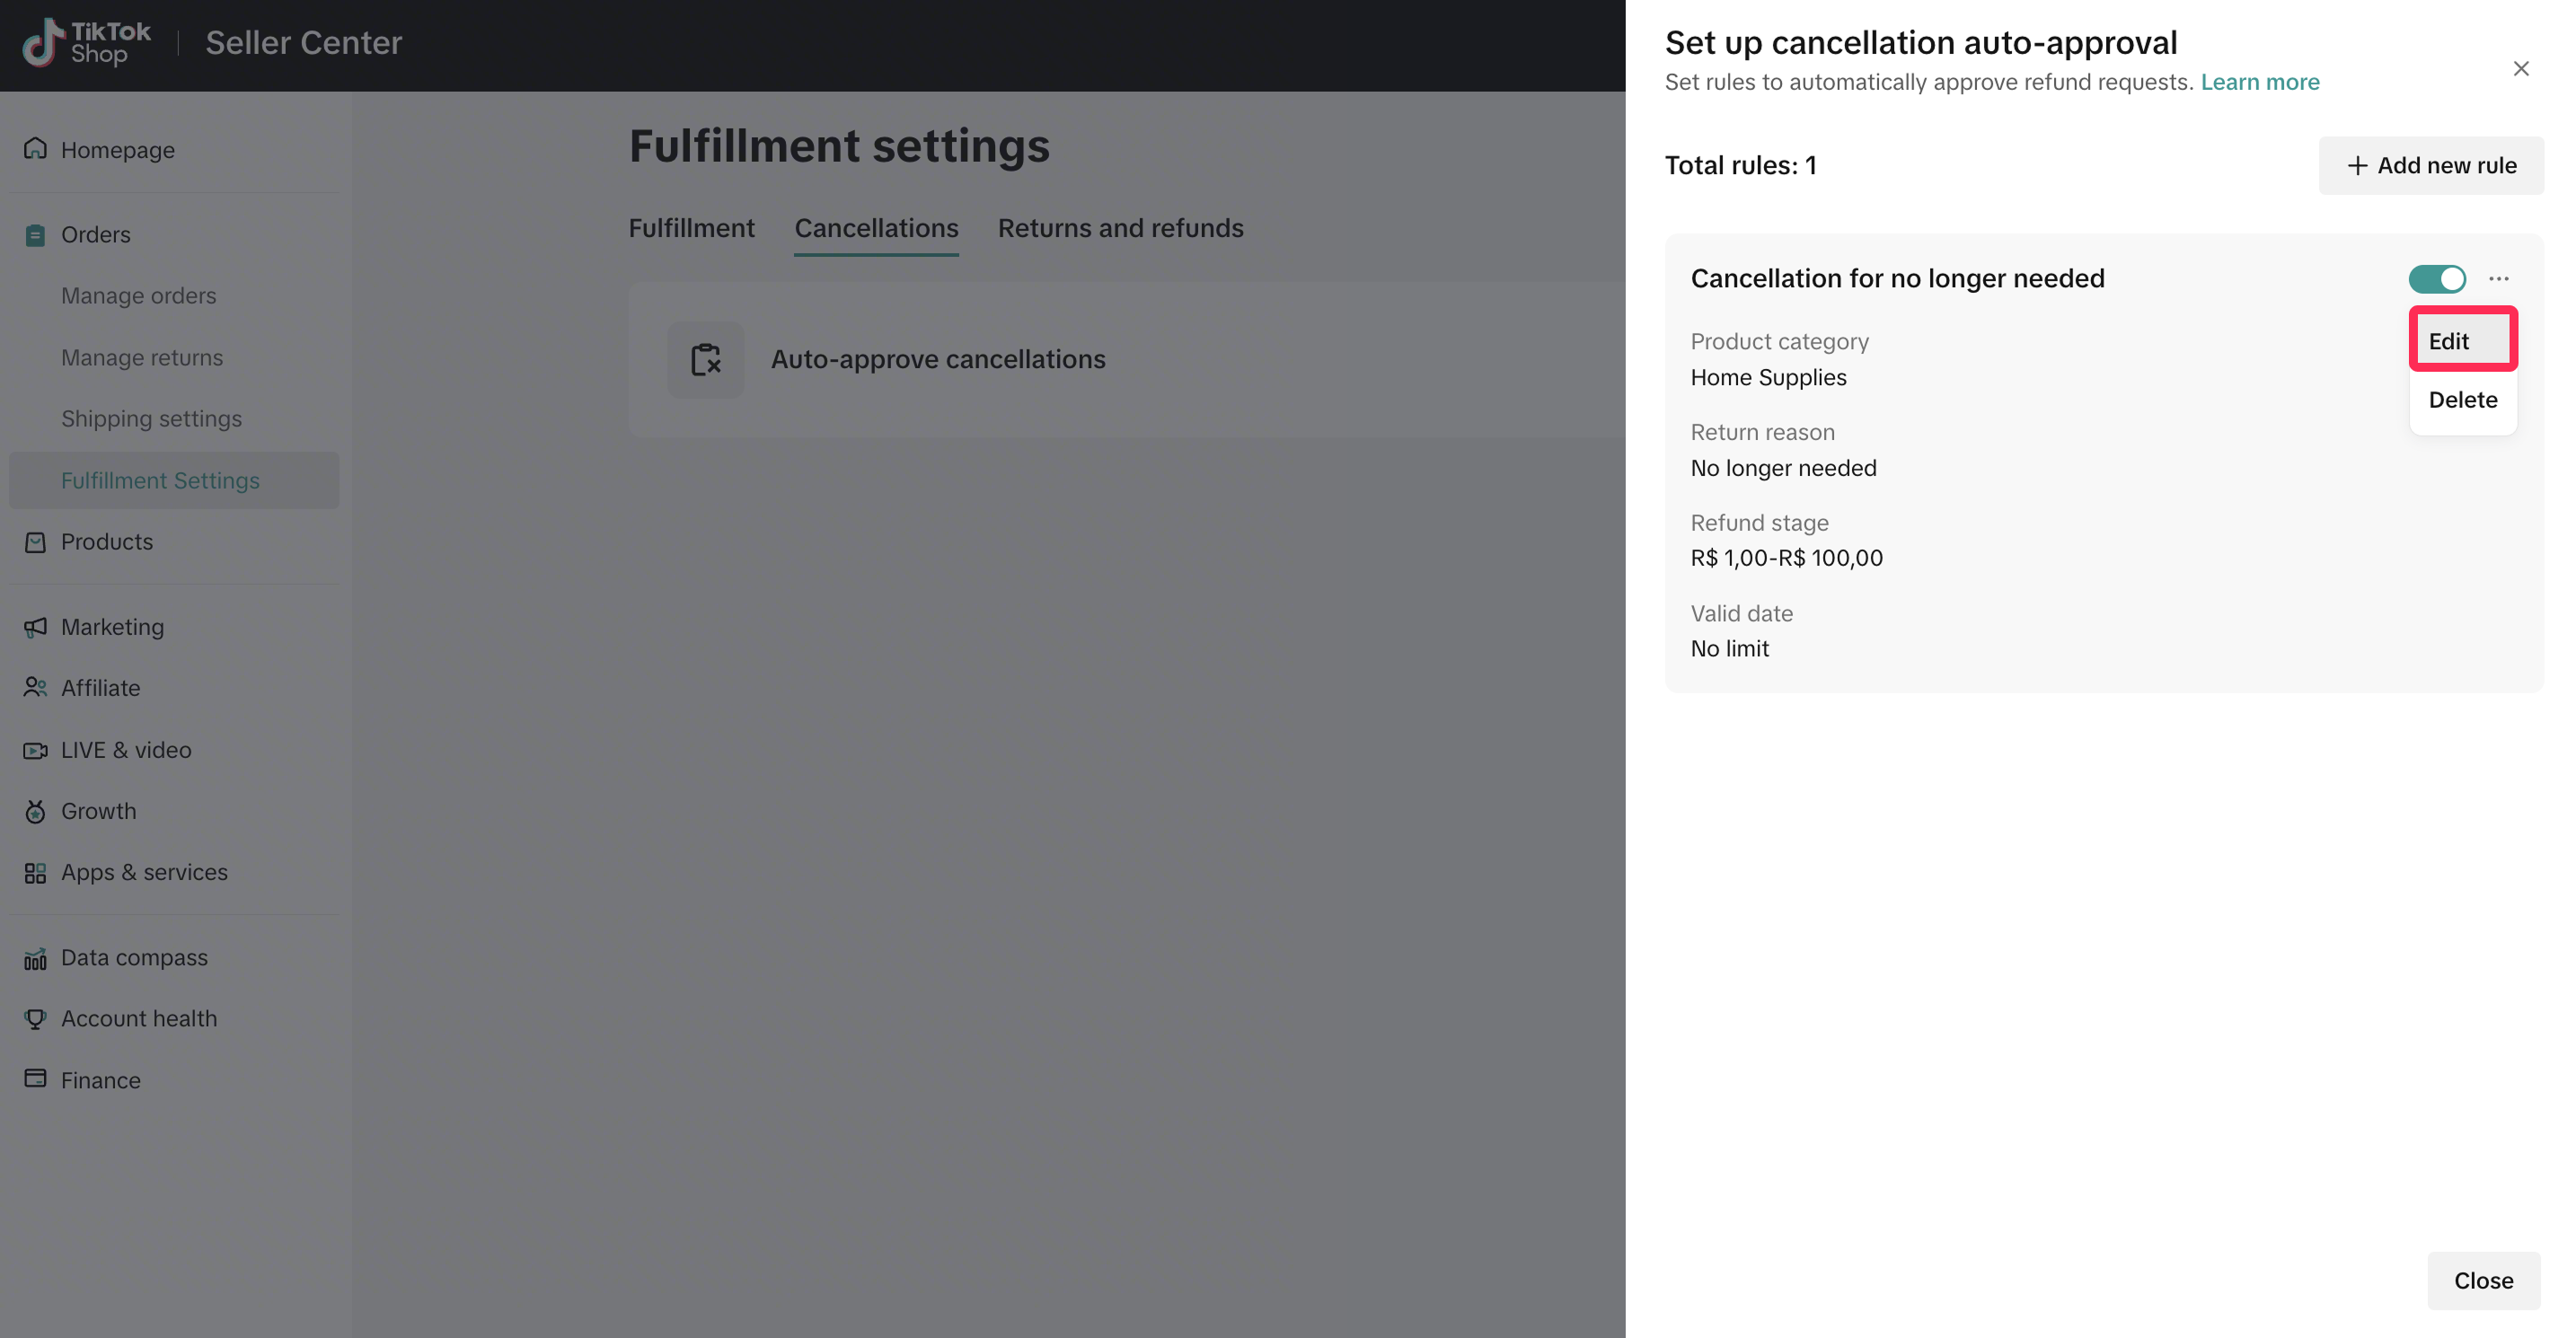Click the Finance card icon

click(35, 1079)
